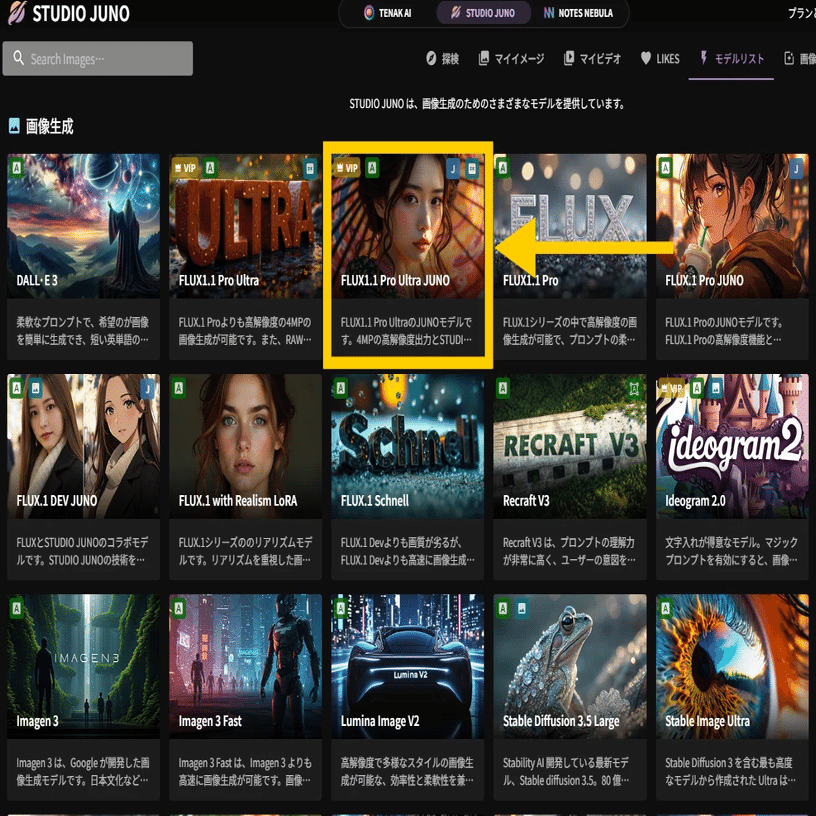Image resolution: width=816 pixels, height=816 pixels.
Task: Select the FLUX1.1 Pro Ultra JUNO model
Action: pyautogui.click(x=408, y=257)
